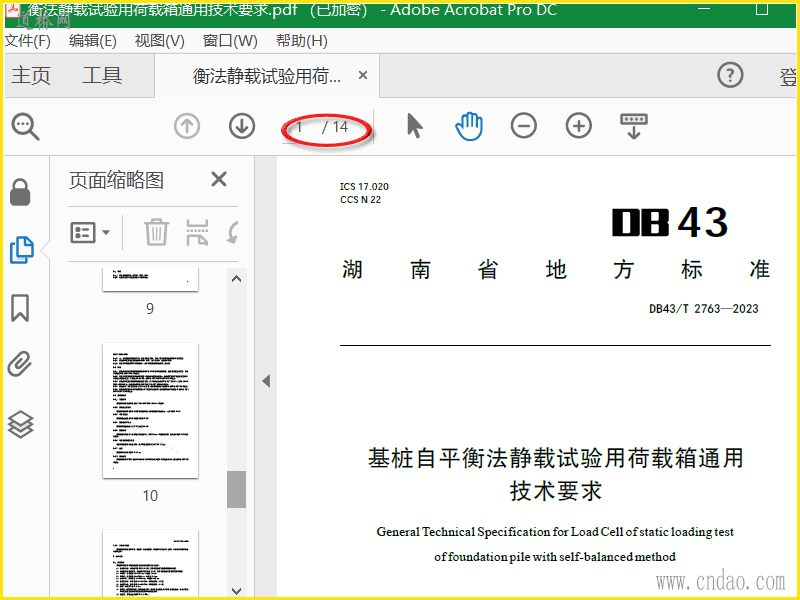The height and width of the screenshot is (600, 800).
Task: Zoom in with the plus button
Action: tap(579, 126)
